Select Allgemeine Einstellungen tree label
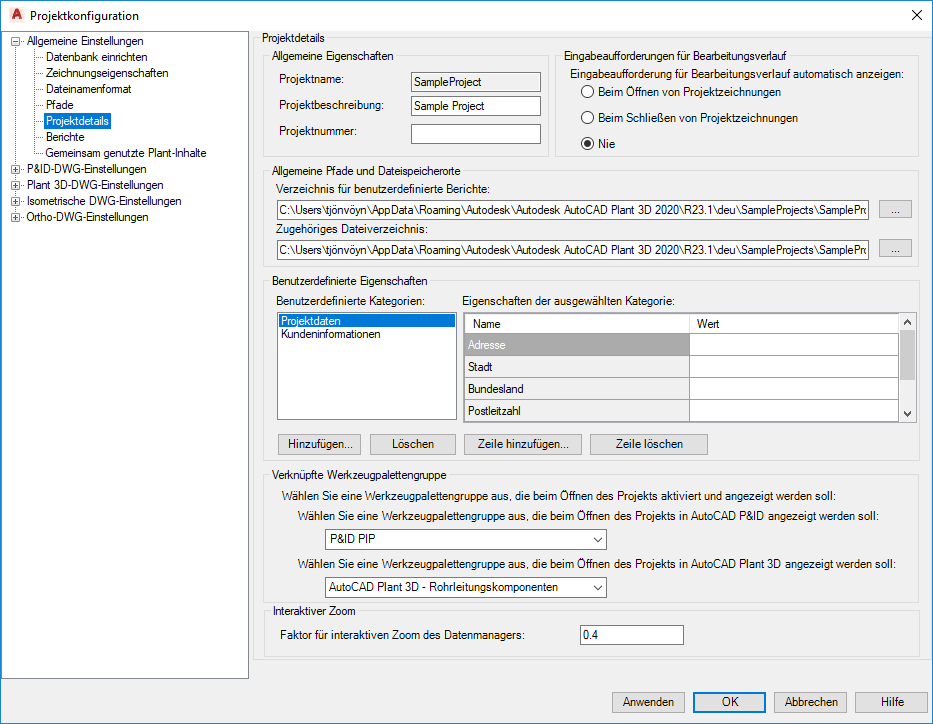The width and height of the screenshot is (933, 724). [85, 41]
